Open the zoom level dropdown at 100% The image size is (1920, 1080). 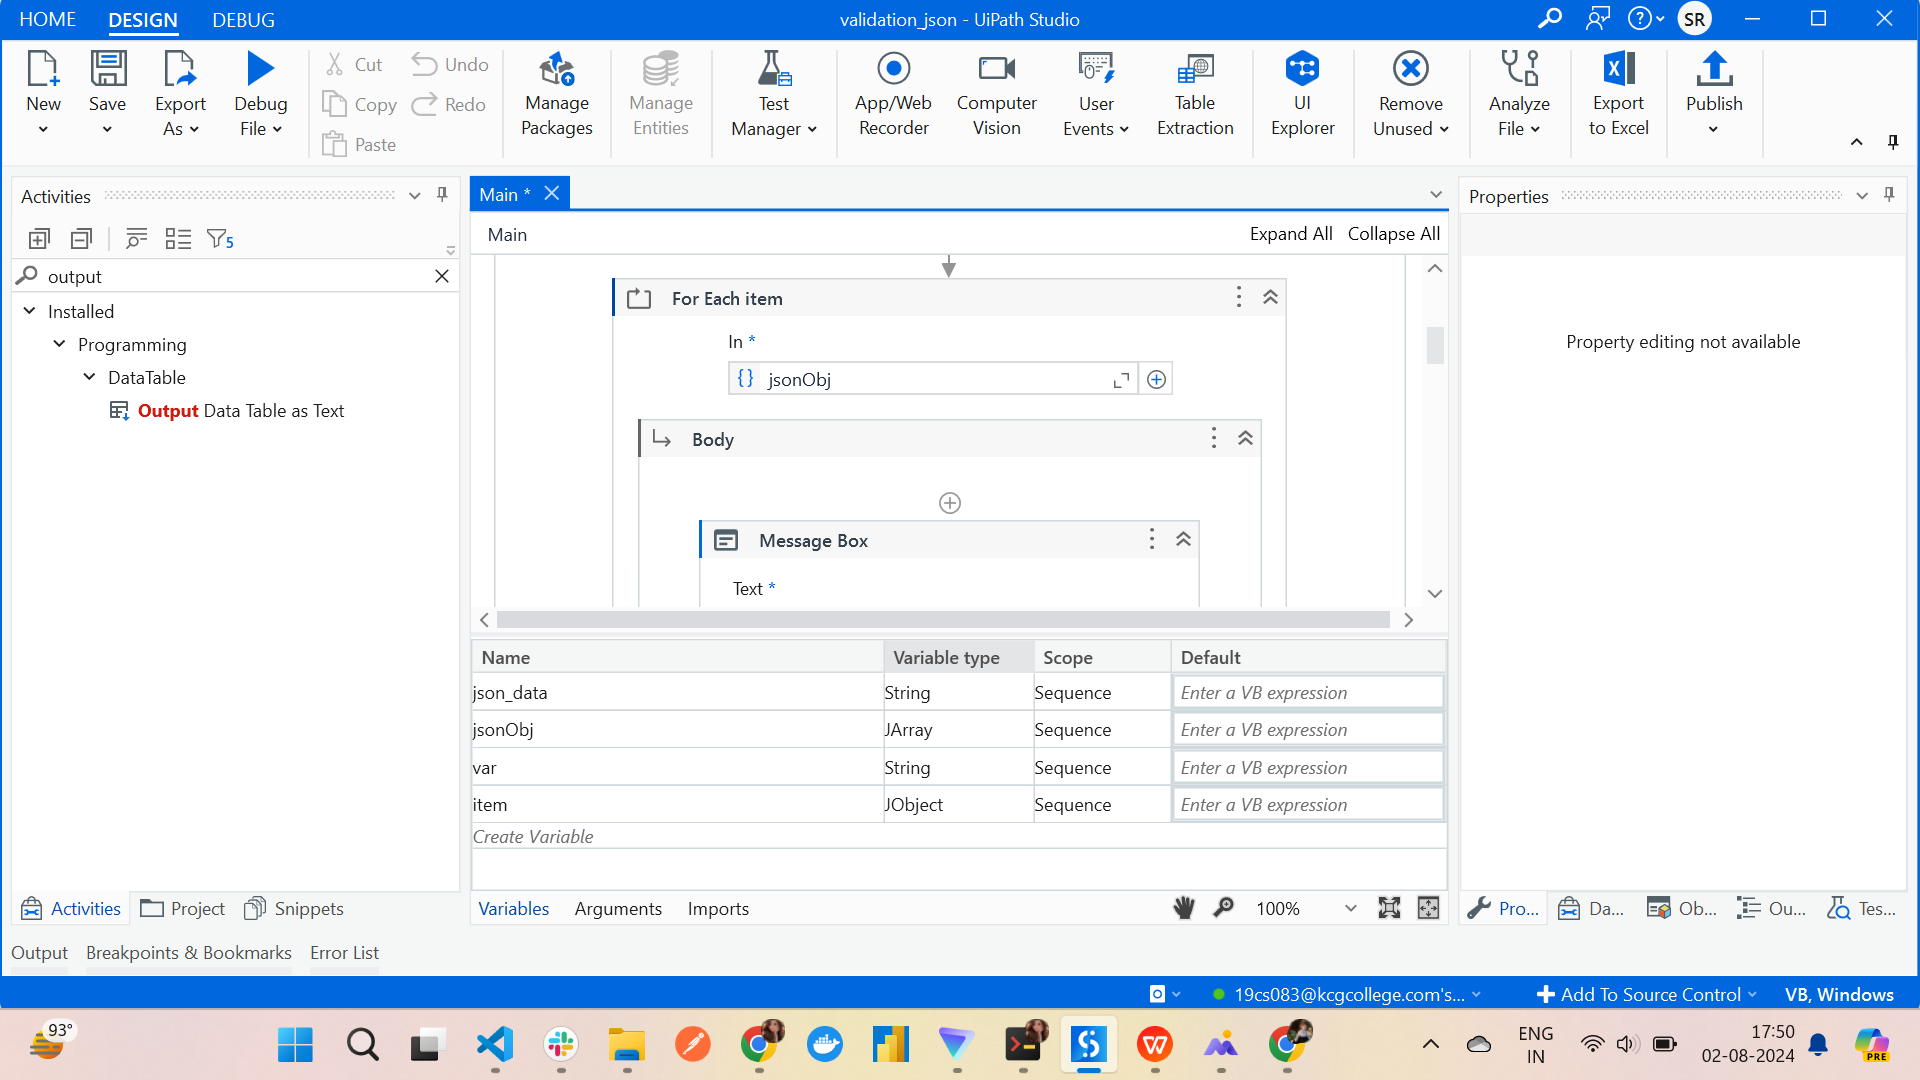1350,908
